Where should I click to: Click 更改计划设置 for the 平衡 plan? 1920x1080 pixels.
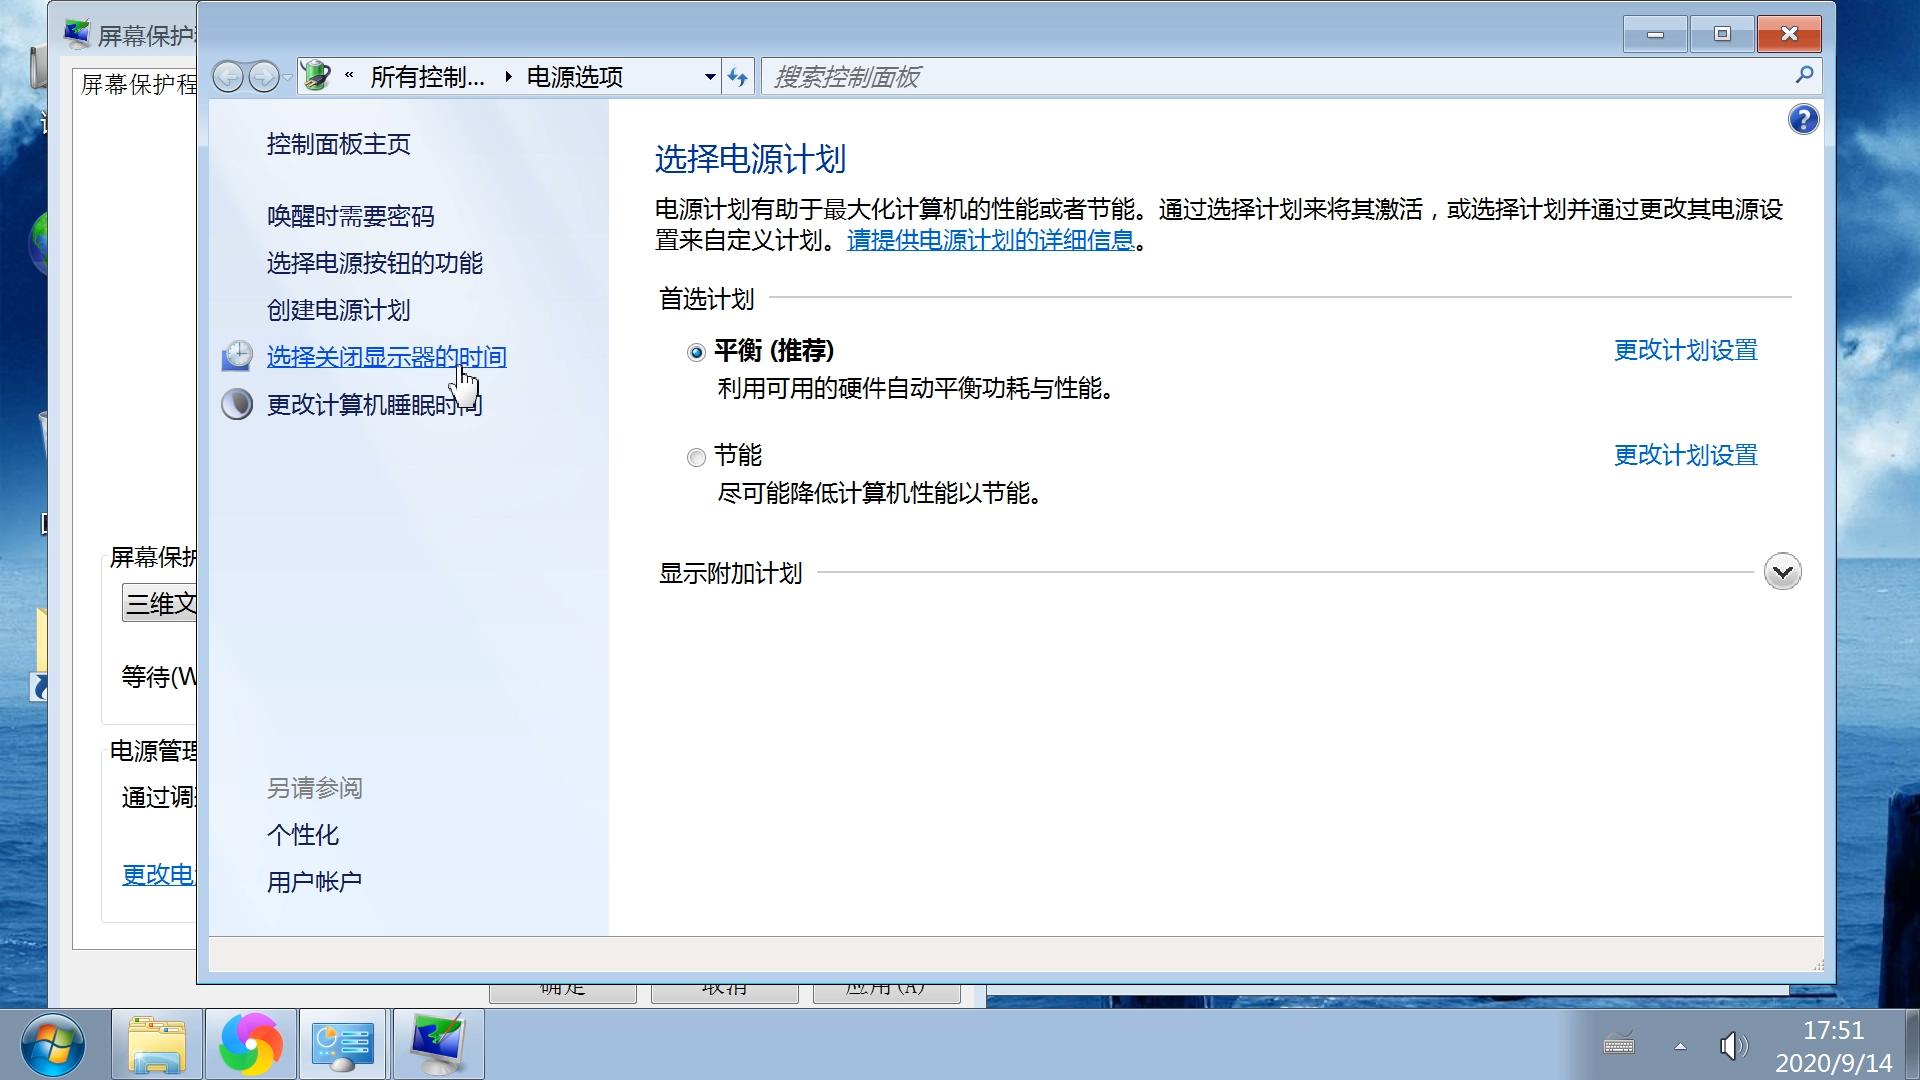[x=1684, y=351]
